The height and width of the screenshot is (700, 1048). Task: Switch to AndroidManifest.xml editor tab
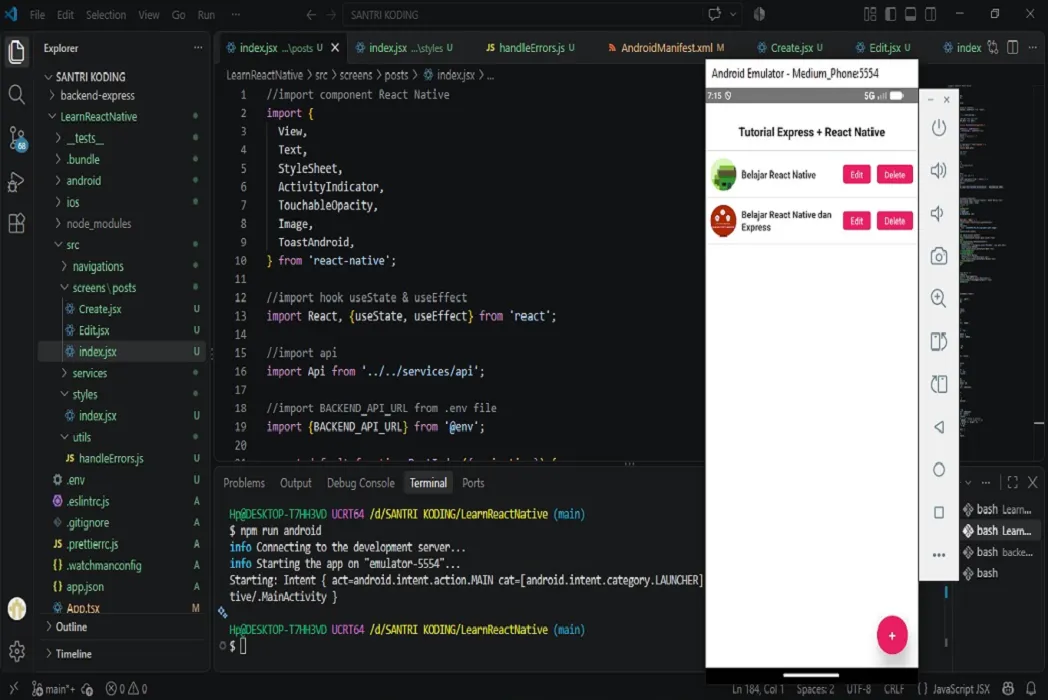tap(666, 47)
